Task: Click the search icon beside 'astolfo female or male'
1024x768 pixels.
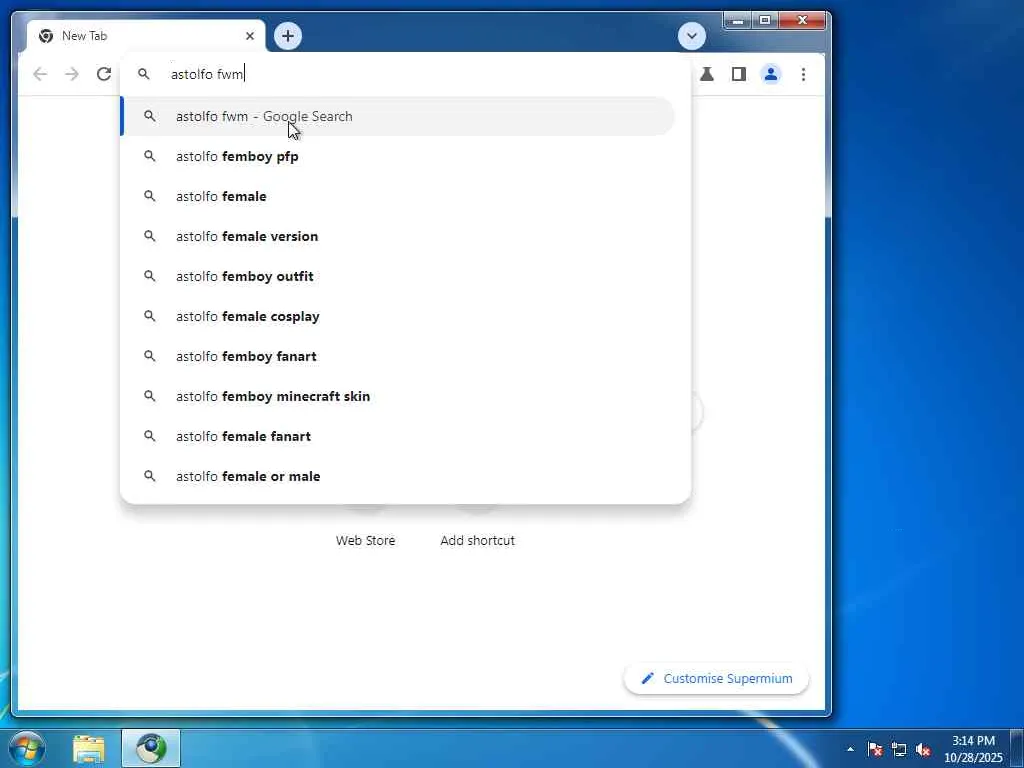Action: tap(150, 475)
